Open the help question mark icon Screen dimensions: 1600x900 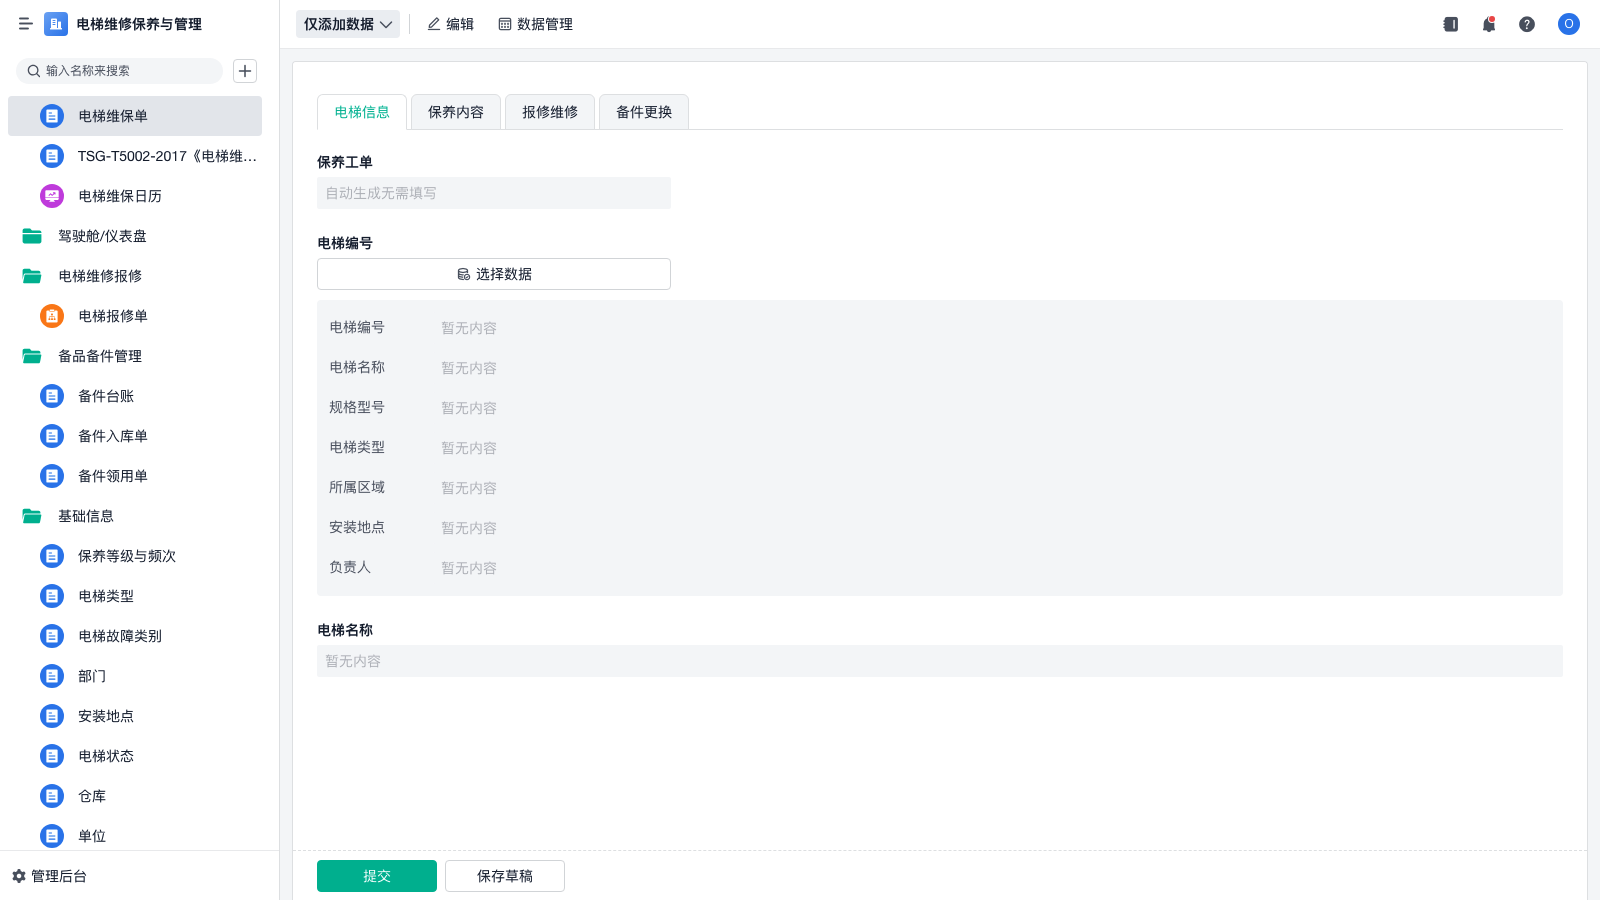(1527, 24)
